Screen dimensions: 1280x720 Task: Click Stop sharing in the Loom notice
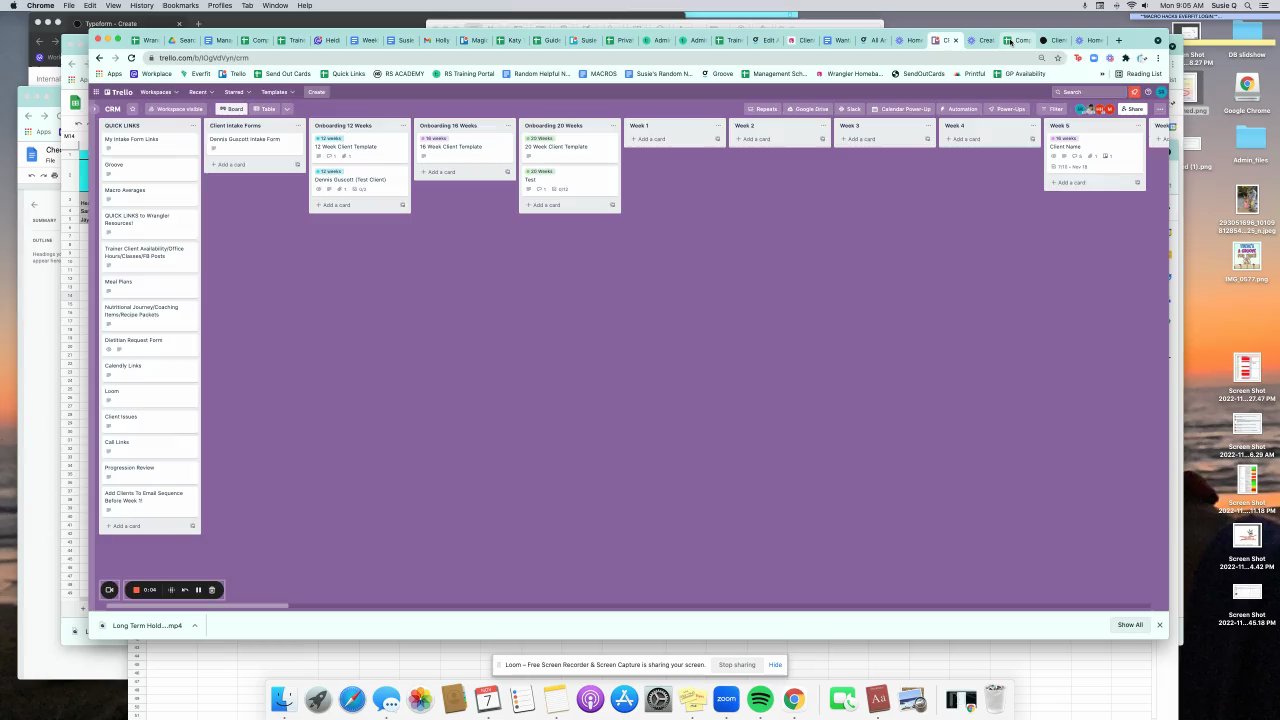coord(737,665)
